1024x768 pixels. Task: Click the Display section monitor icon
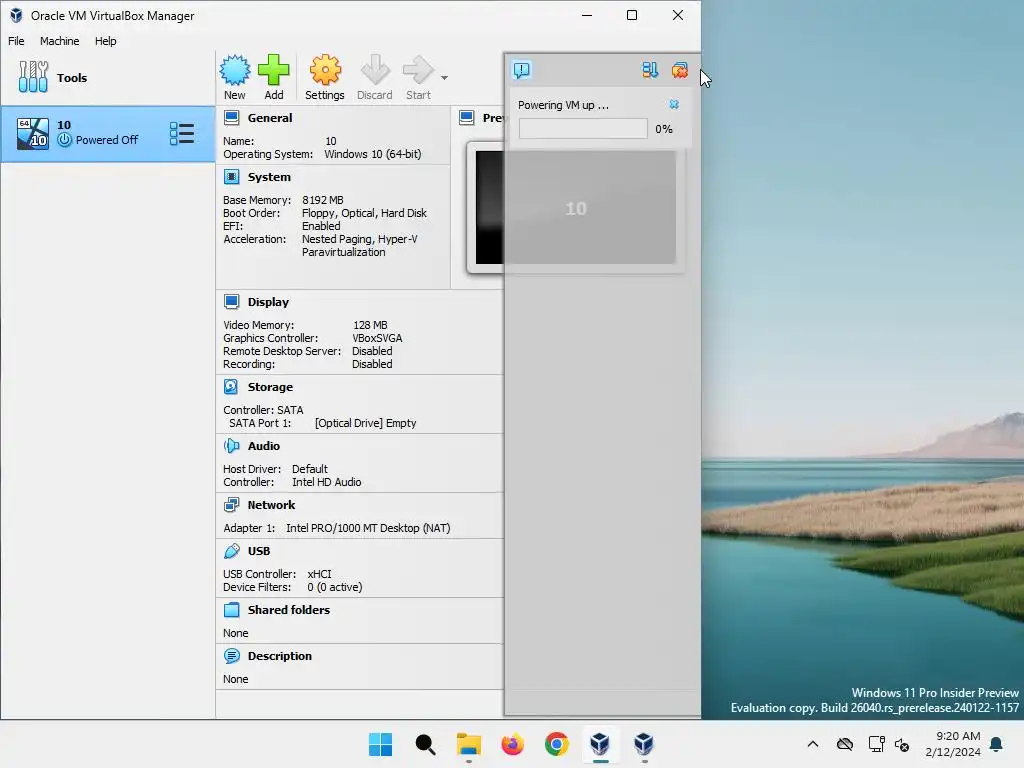tap(231, 302)
